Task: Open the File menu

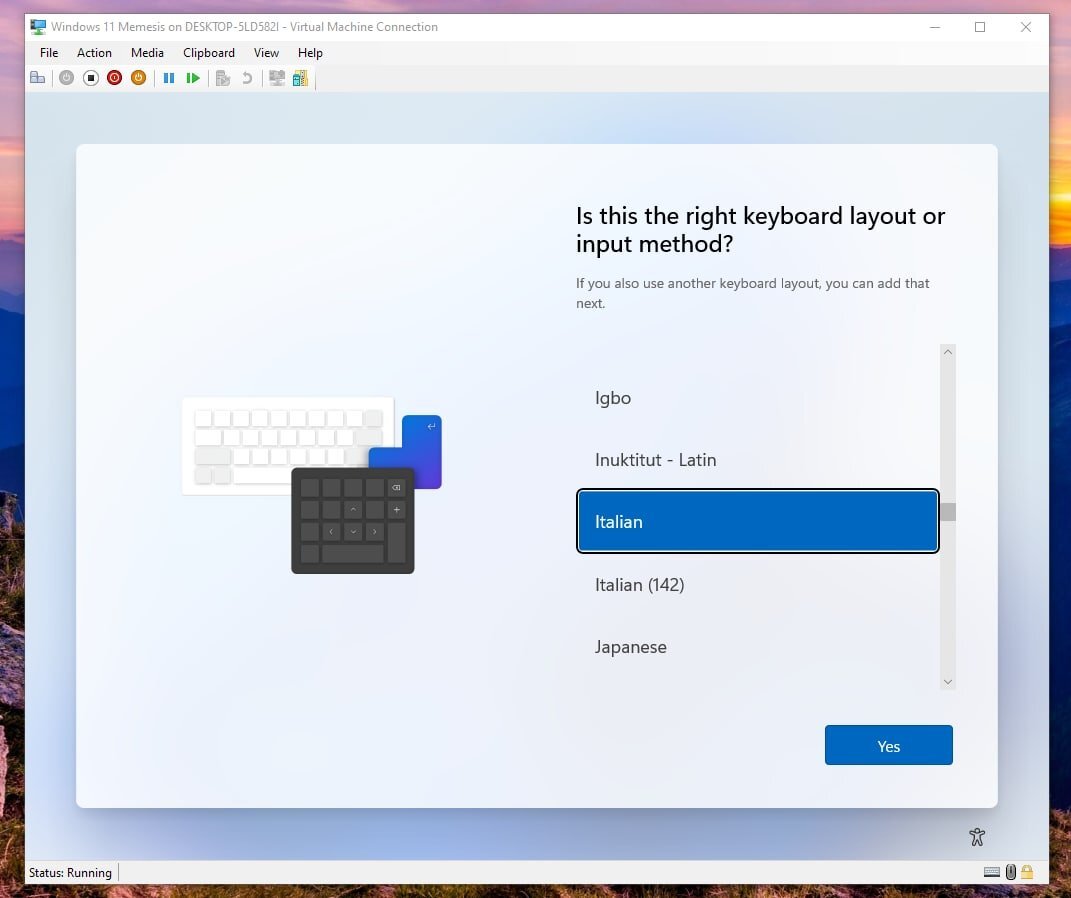Action: point(48,53)
